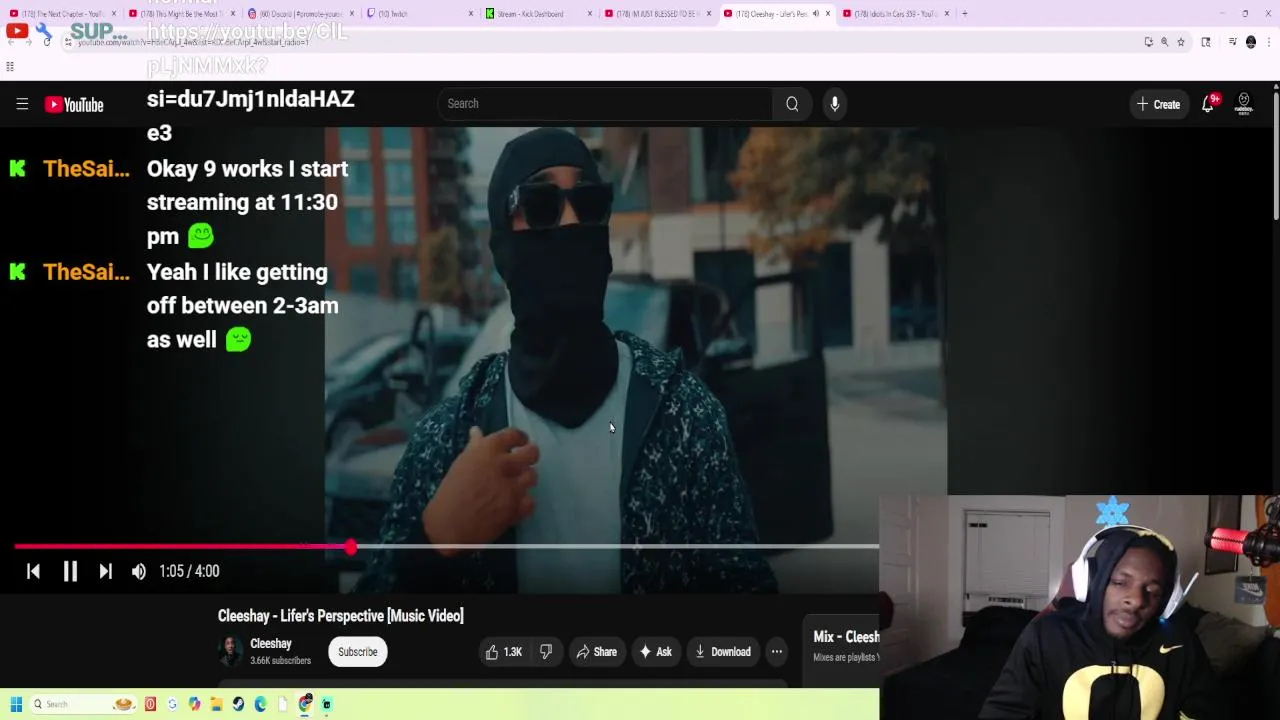Subscribe to the Cleeshay channel
1280x720 pixels.
point(357,652)
